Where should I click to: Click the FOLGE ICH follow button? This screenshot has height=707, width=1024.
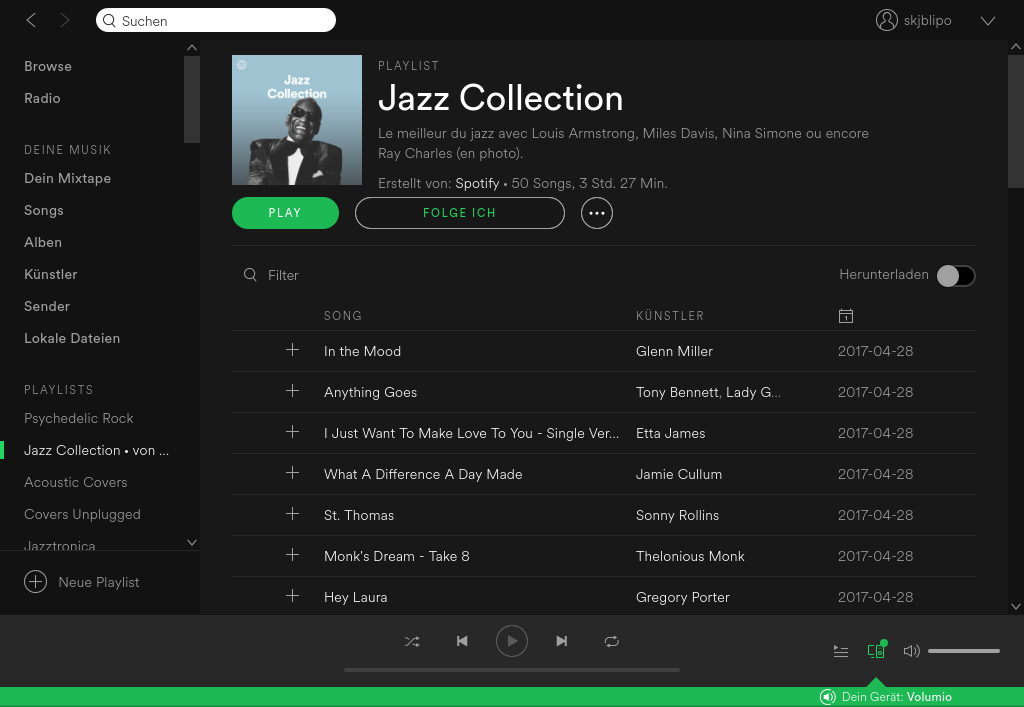pos(459,213)
